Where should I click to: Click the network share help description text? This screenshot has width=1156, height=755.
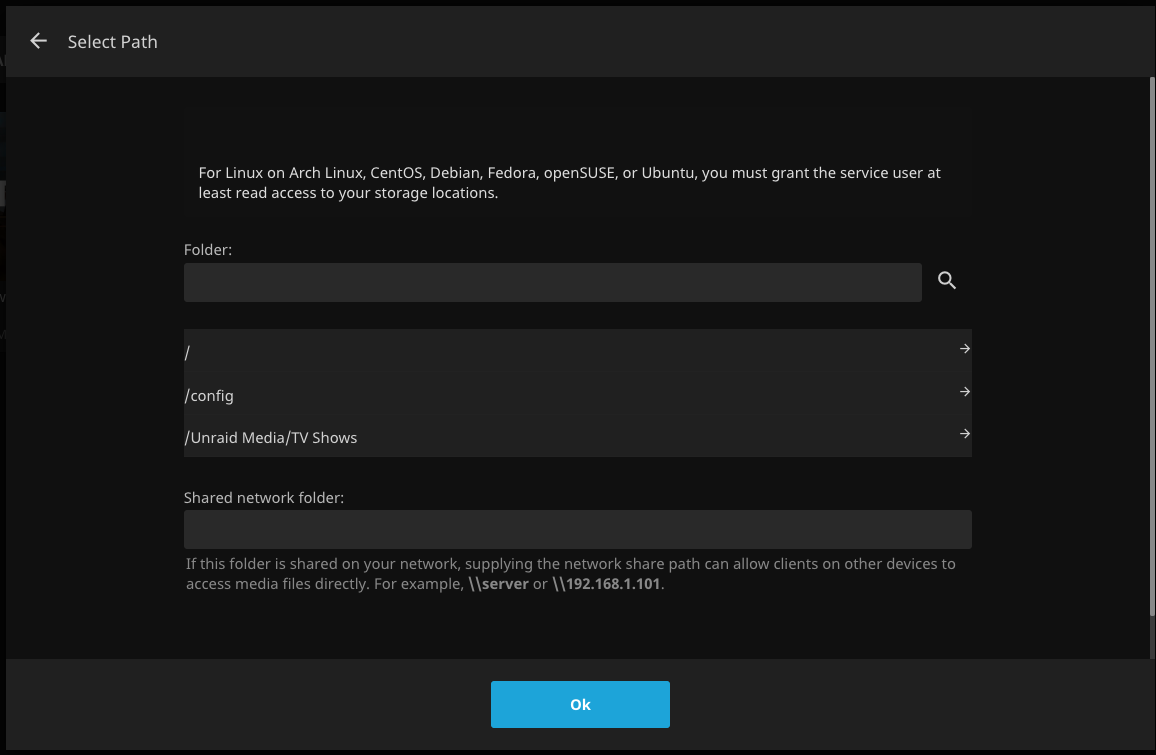click(570, 564)
